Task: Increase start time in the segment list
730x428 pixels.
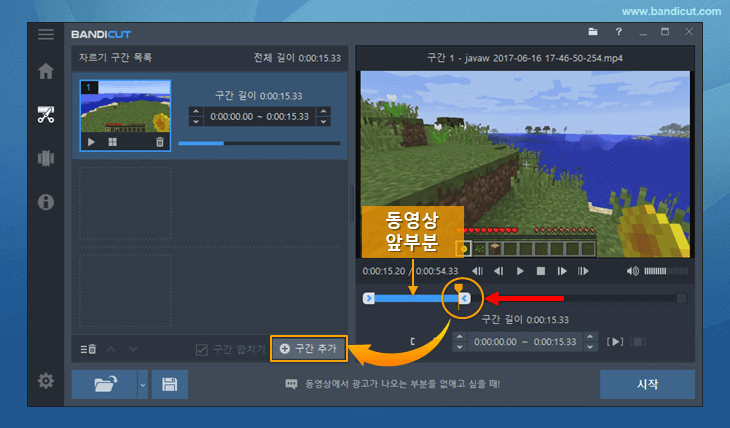Action: tap(196, 111)
